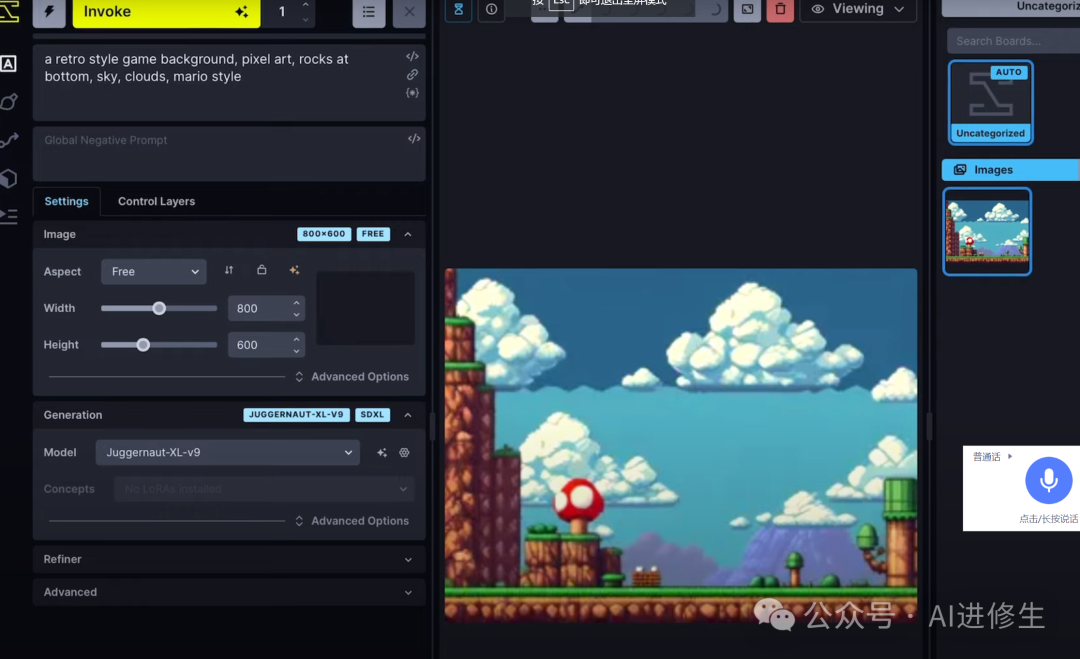Image resolution: width=1080 pixels, height=659 pixels.
Task: Switch to the Control Layers tab
Action: pos(156,201)
